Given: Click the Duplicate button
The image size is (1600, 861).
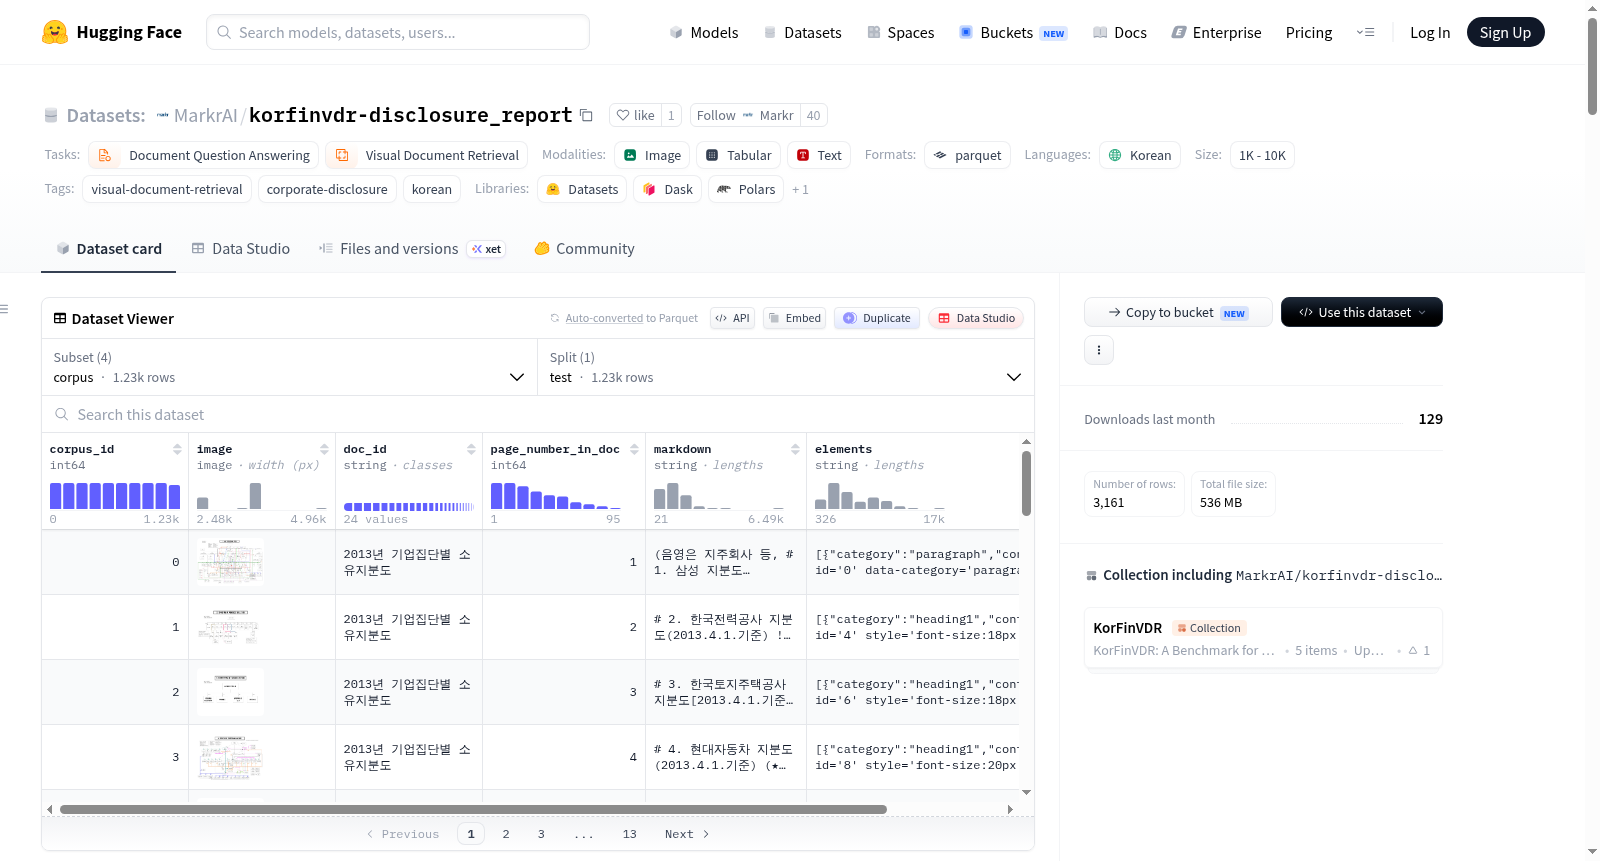Looking at the screenshot, I should tap(877, 319).
